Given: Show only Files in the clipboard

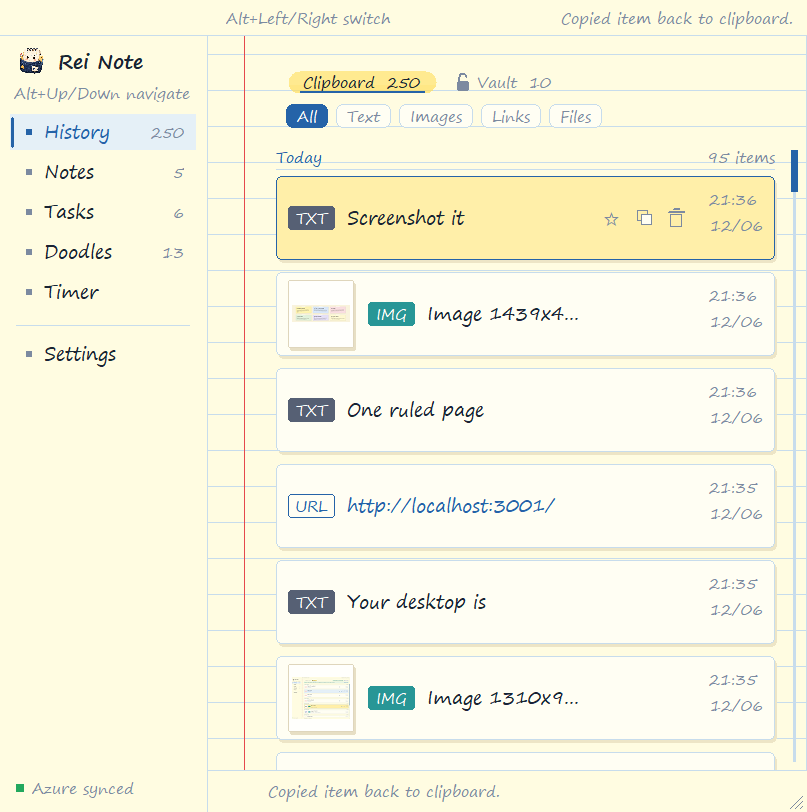Looking at the screenshot, I should [575, 116].
